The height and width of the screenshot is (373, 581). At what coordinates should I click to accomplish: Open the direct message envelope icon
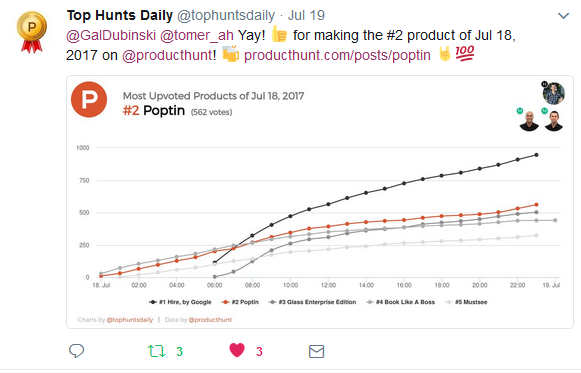pos(316,351)
